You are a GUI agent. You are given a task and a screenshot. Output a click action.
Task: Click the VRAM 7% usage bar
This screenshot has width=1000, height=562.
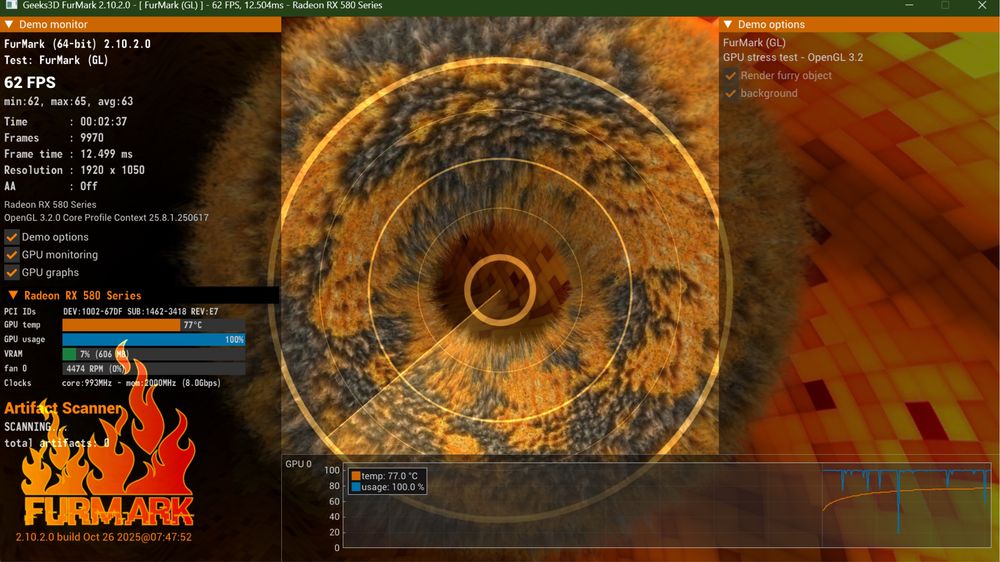click(154, 354)
